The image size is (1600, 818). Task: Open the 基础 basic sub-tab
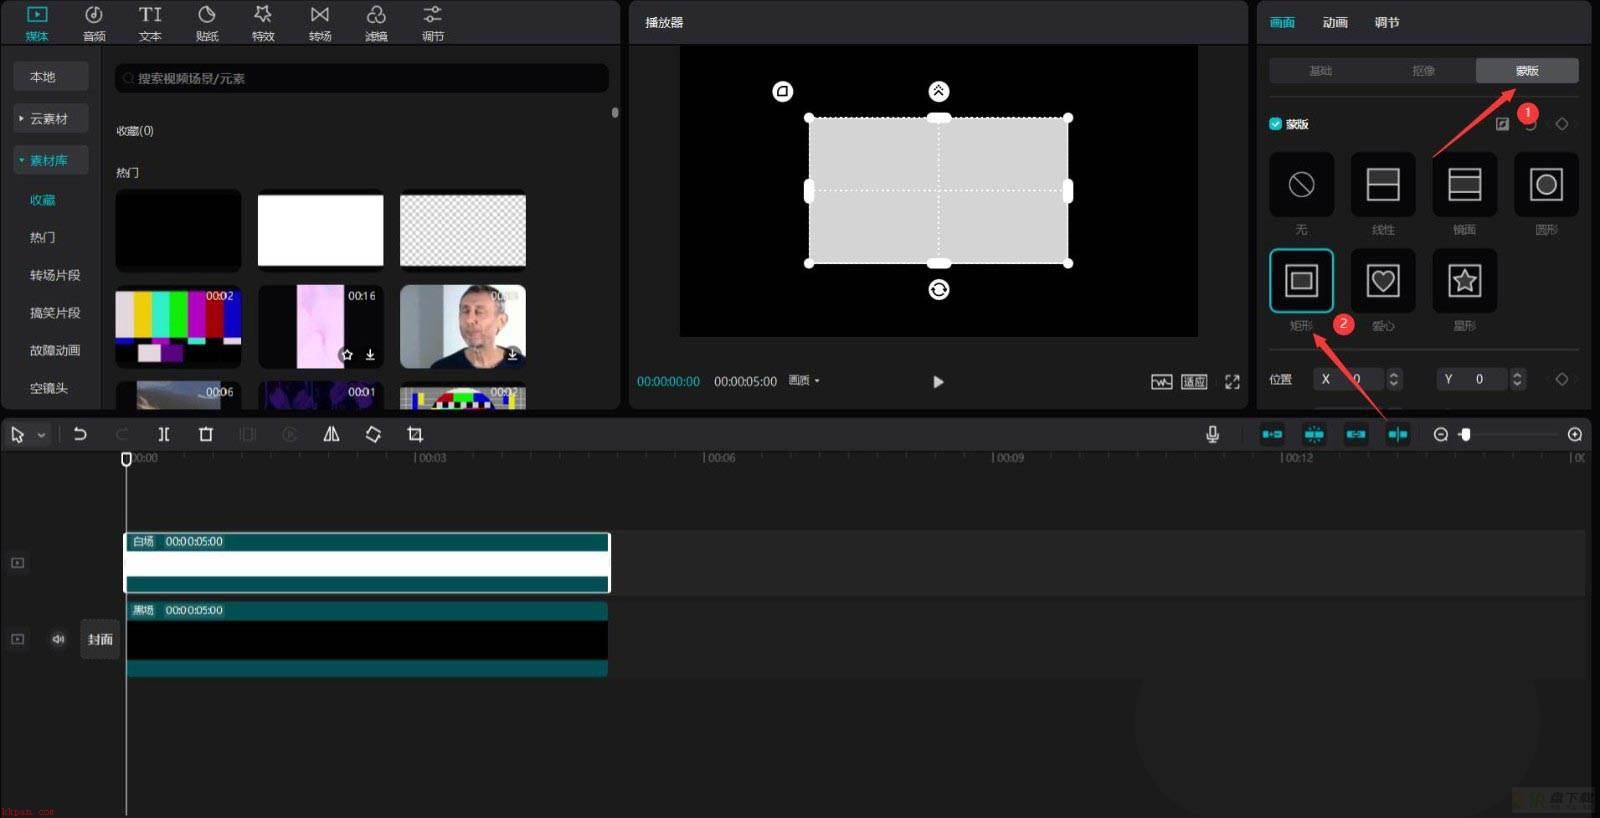tap(1321, 71)
